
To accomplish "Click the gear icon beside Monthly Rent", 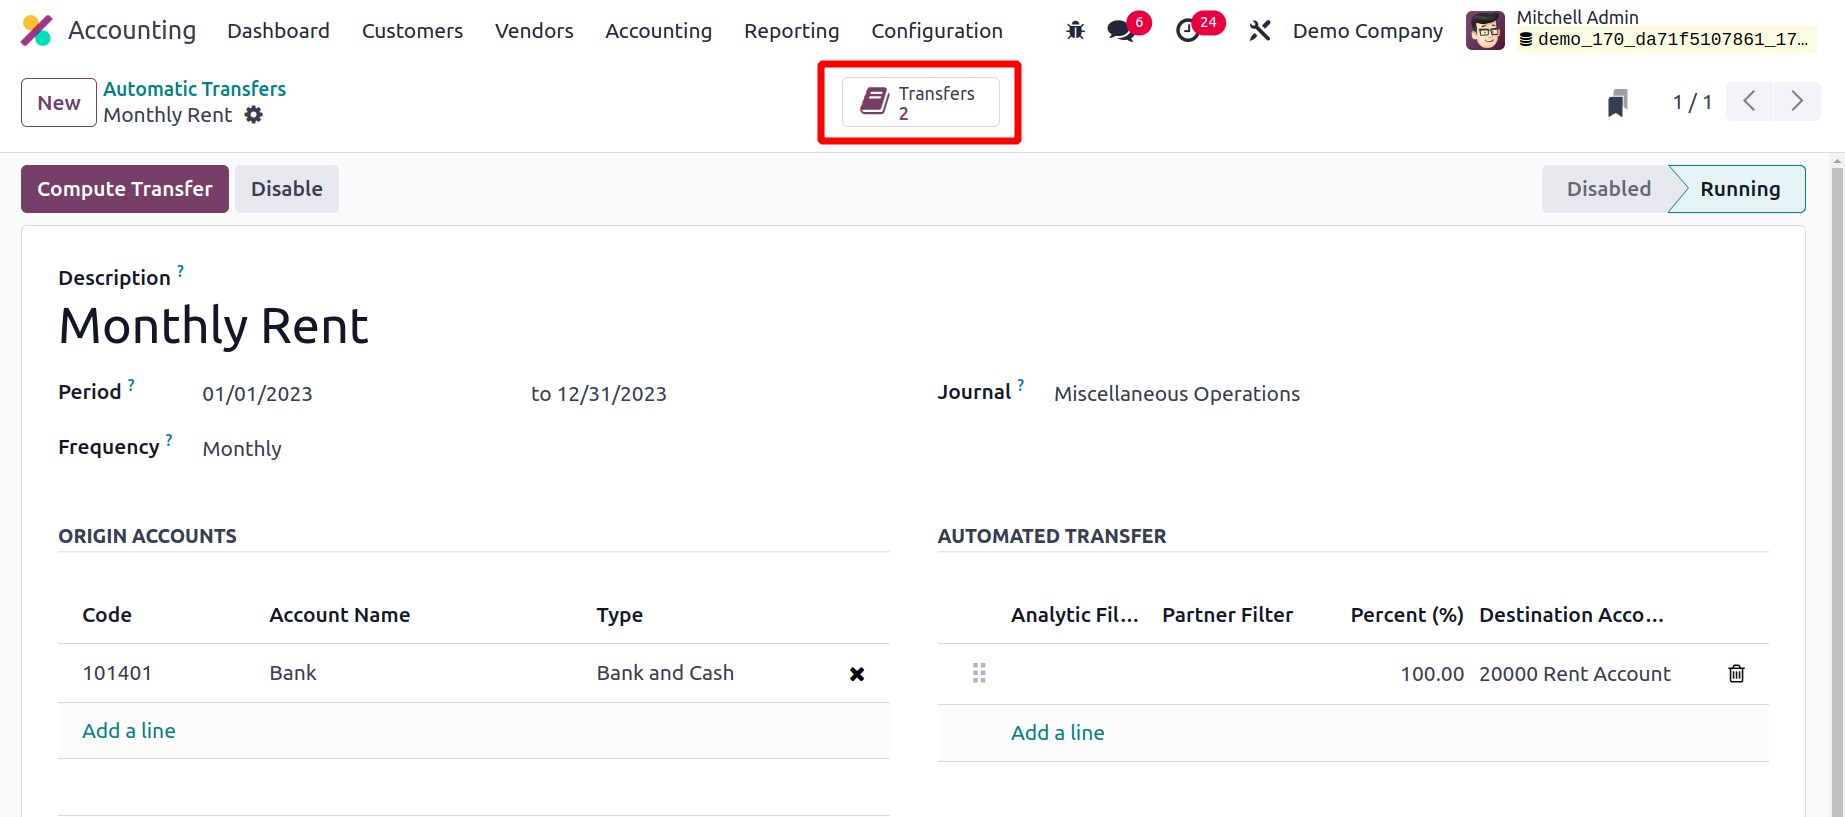I will (x=254, y=115).
